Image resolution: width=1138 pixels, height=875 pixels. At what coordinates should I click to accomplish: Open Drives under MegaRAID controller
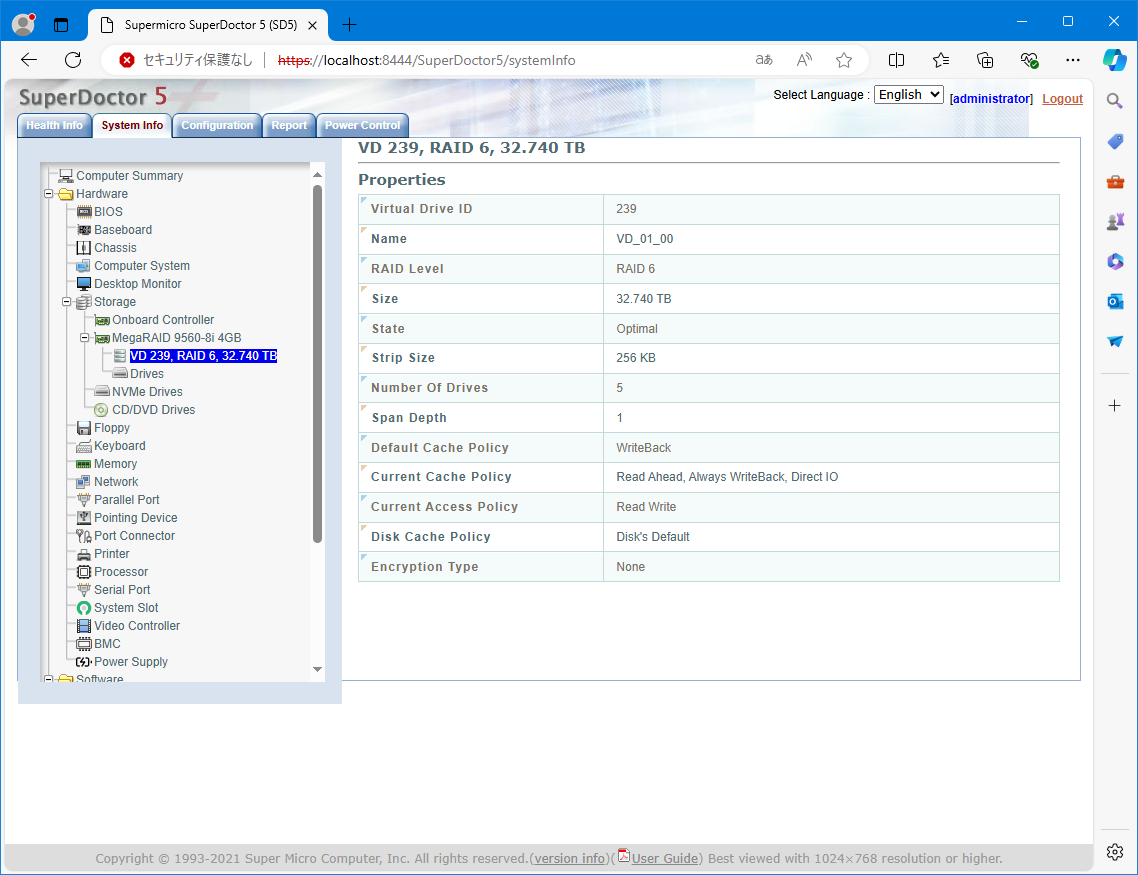(147, 374)
